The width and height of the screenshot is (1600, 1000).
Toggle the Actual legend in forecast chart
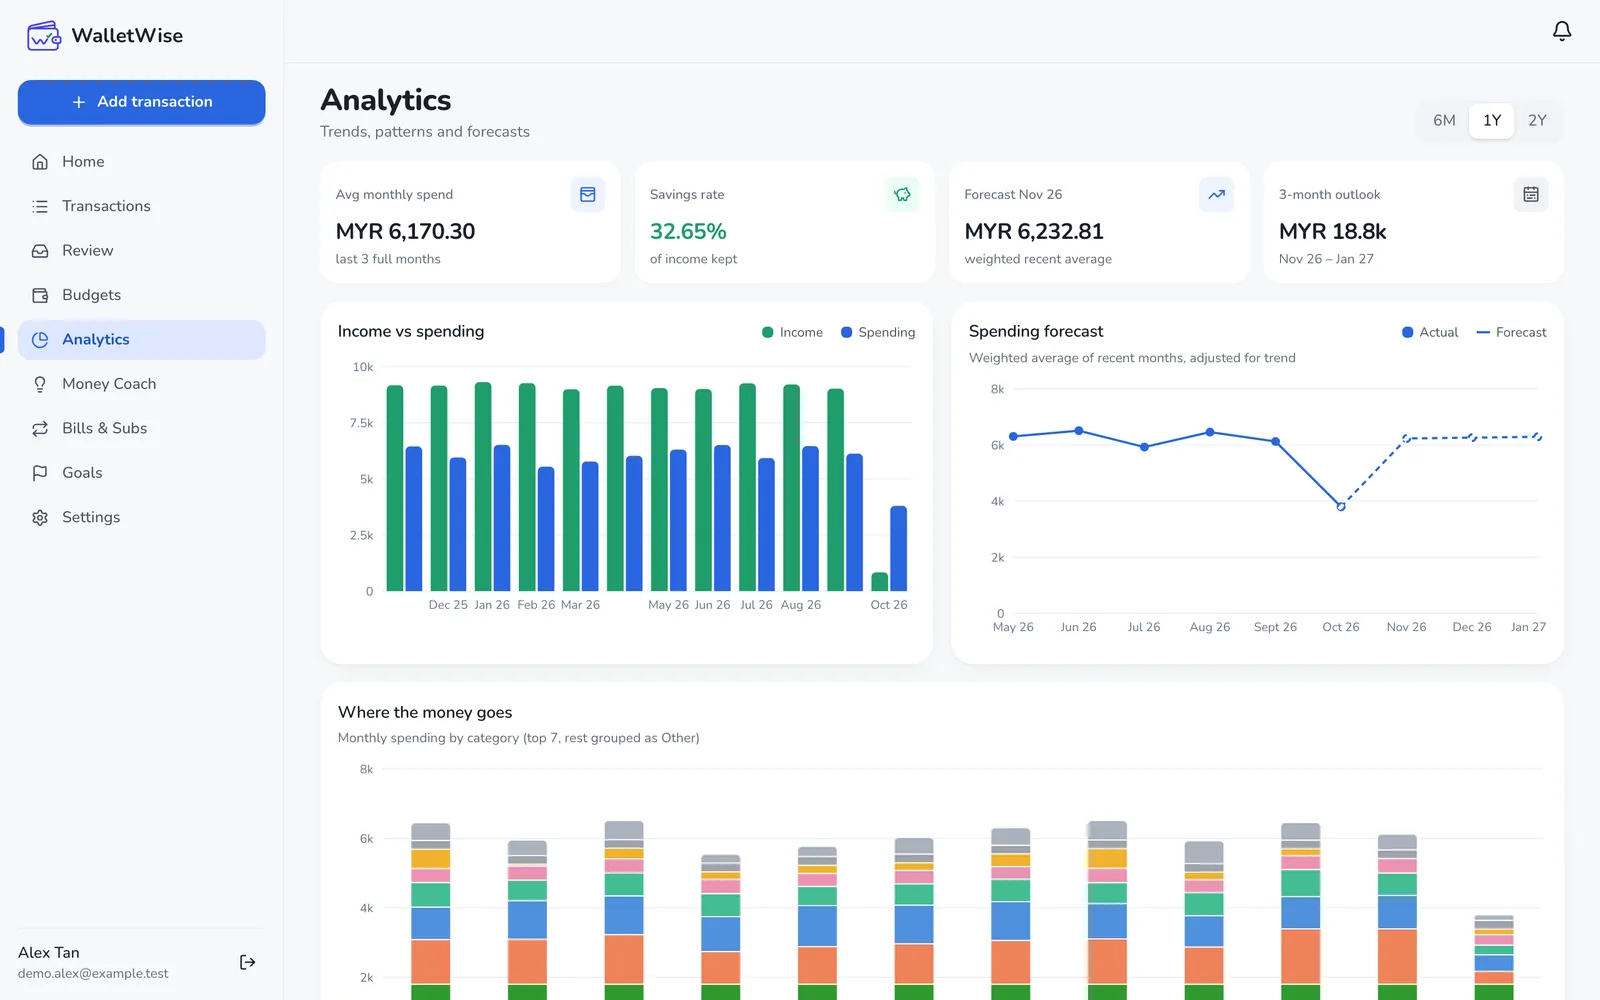[x=1430, y=332]
